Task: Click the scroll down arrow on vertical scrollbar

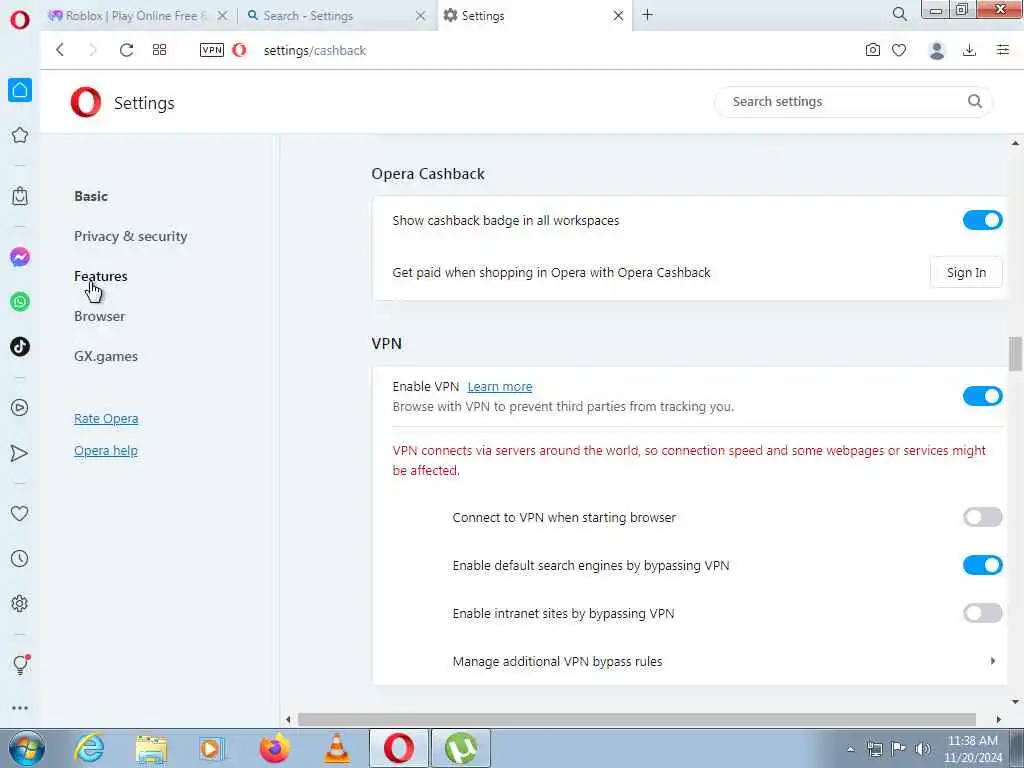Action: click(1015, 702)
